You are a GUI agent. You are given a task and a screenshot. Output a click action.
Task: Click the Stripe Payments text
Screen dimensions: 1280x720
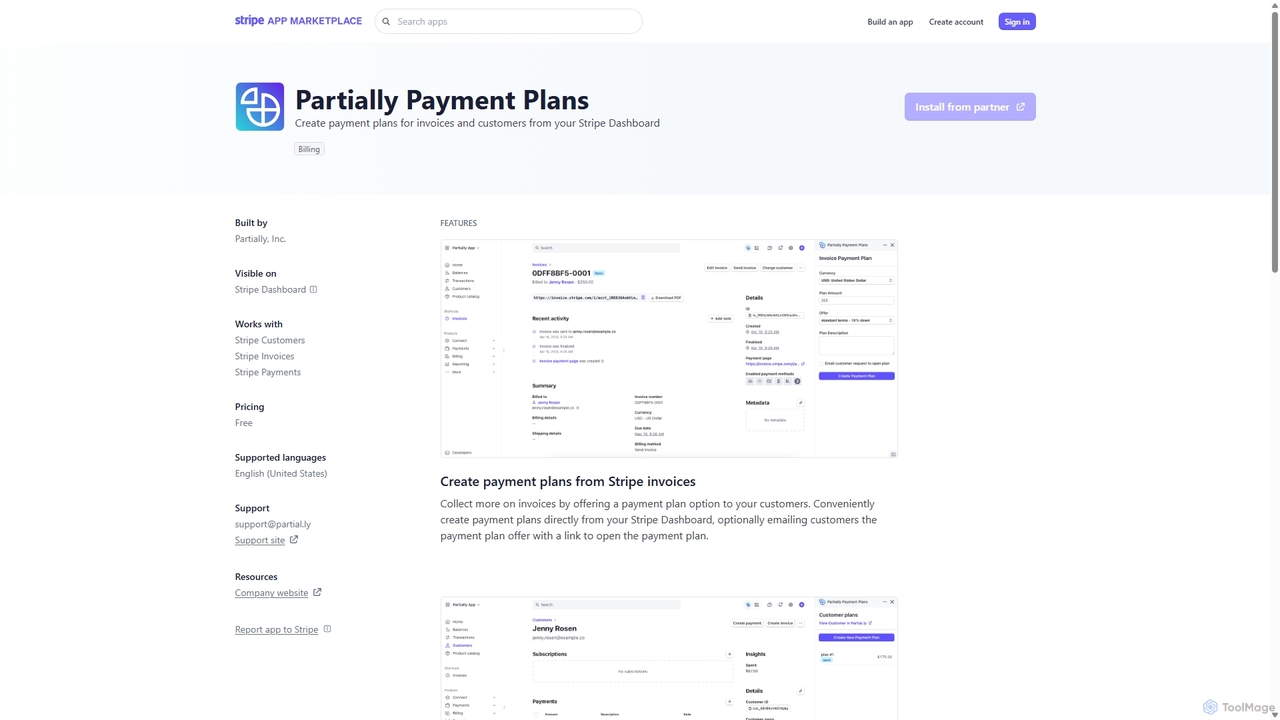click(x=268, y=372)
